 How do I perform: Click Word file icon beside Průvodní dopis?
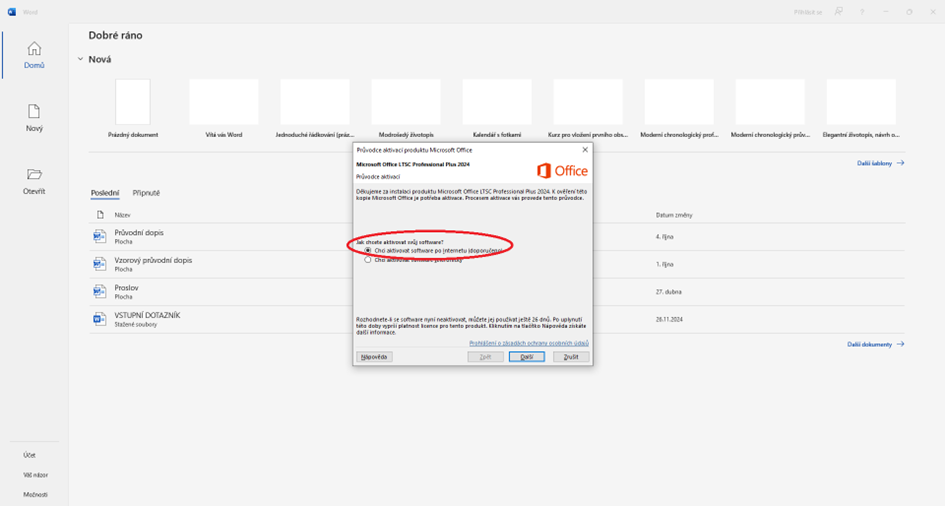click(99, 236)
